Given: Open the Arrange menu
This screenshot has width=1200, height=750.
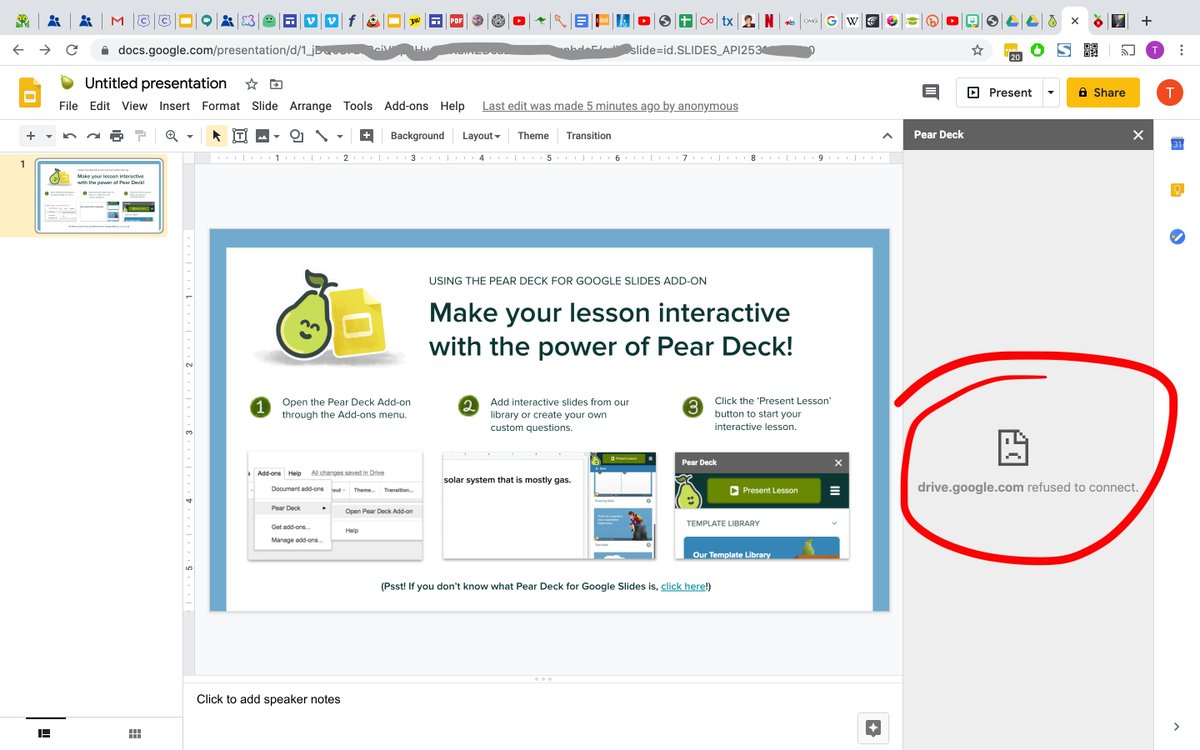Looking at the screenshot, I should pyautogui.click(x=311, y=106).
